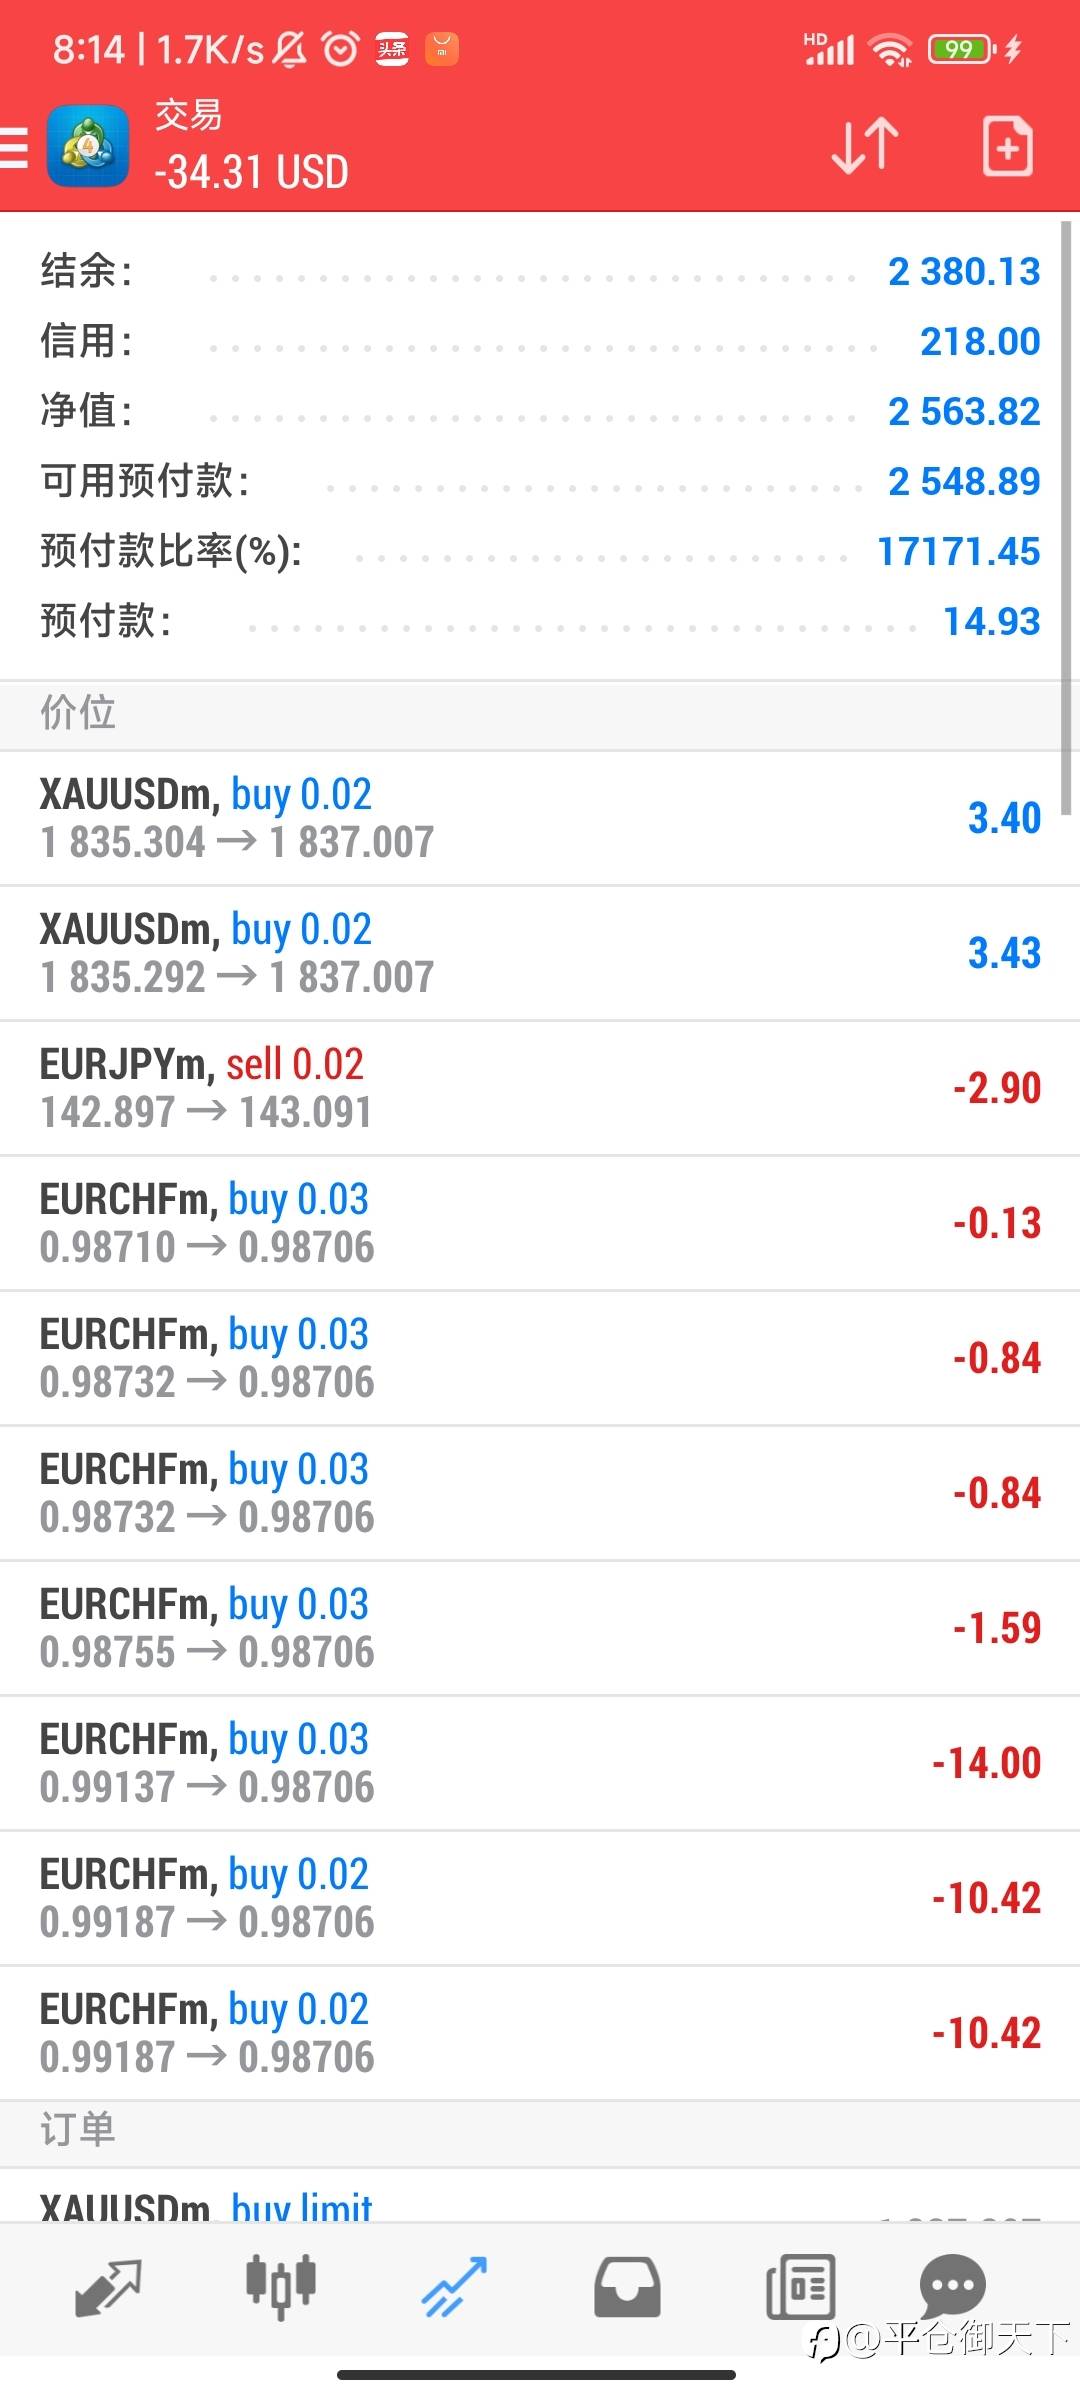The image size is (1080, 2400).
Task: Select XAUUSDm buy position with 3.40 profit
Action: tap(540, 818)
